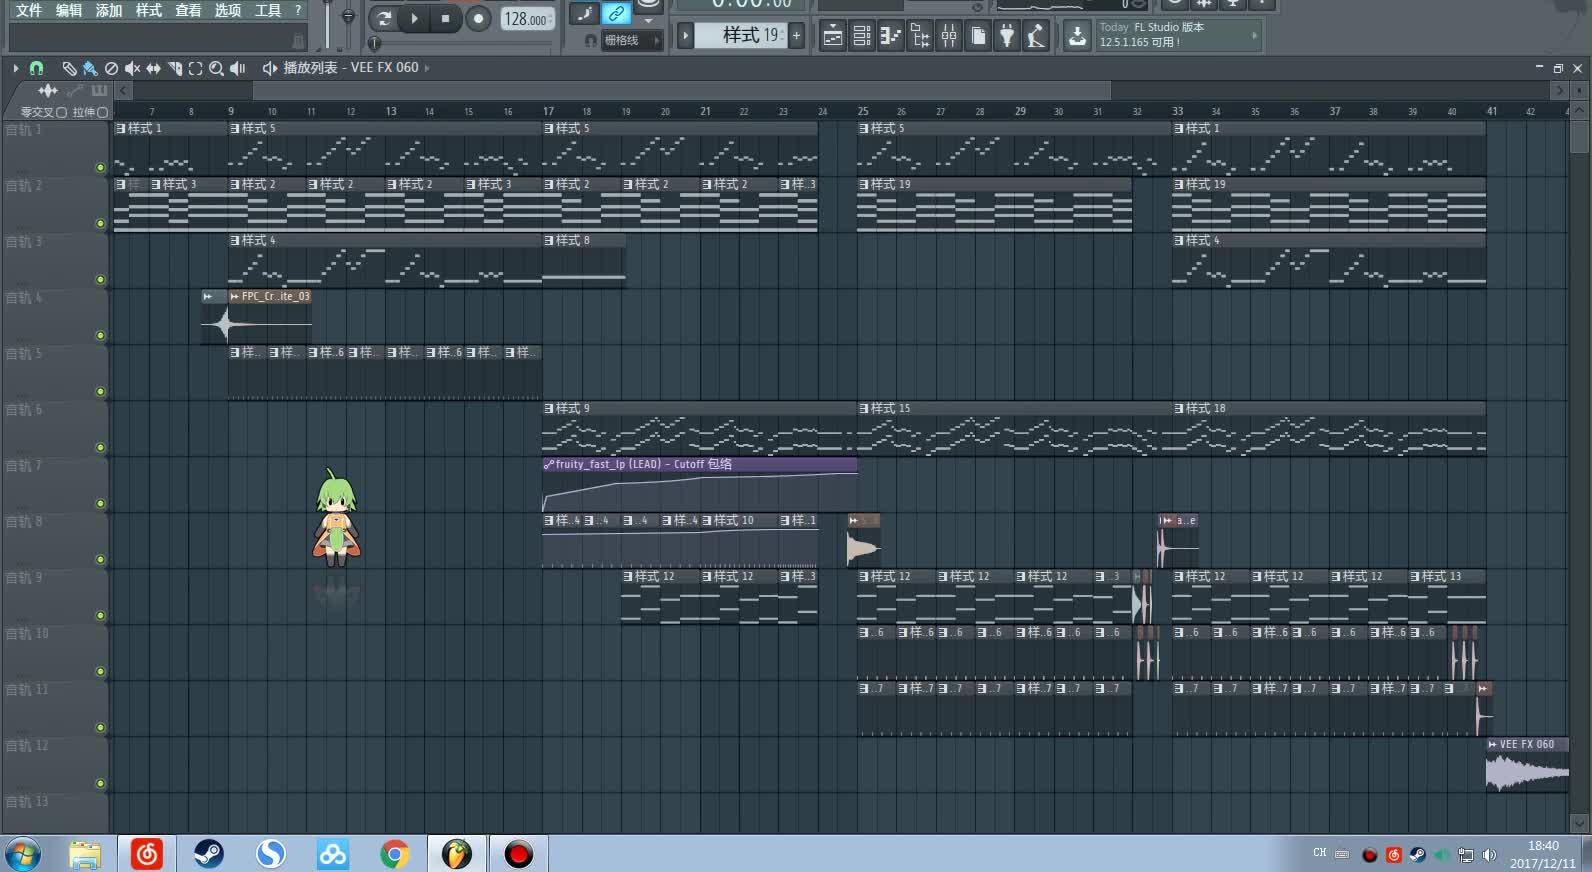Click the record button
The width and height of the screenshot is (1592, 872).
478,18
